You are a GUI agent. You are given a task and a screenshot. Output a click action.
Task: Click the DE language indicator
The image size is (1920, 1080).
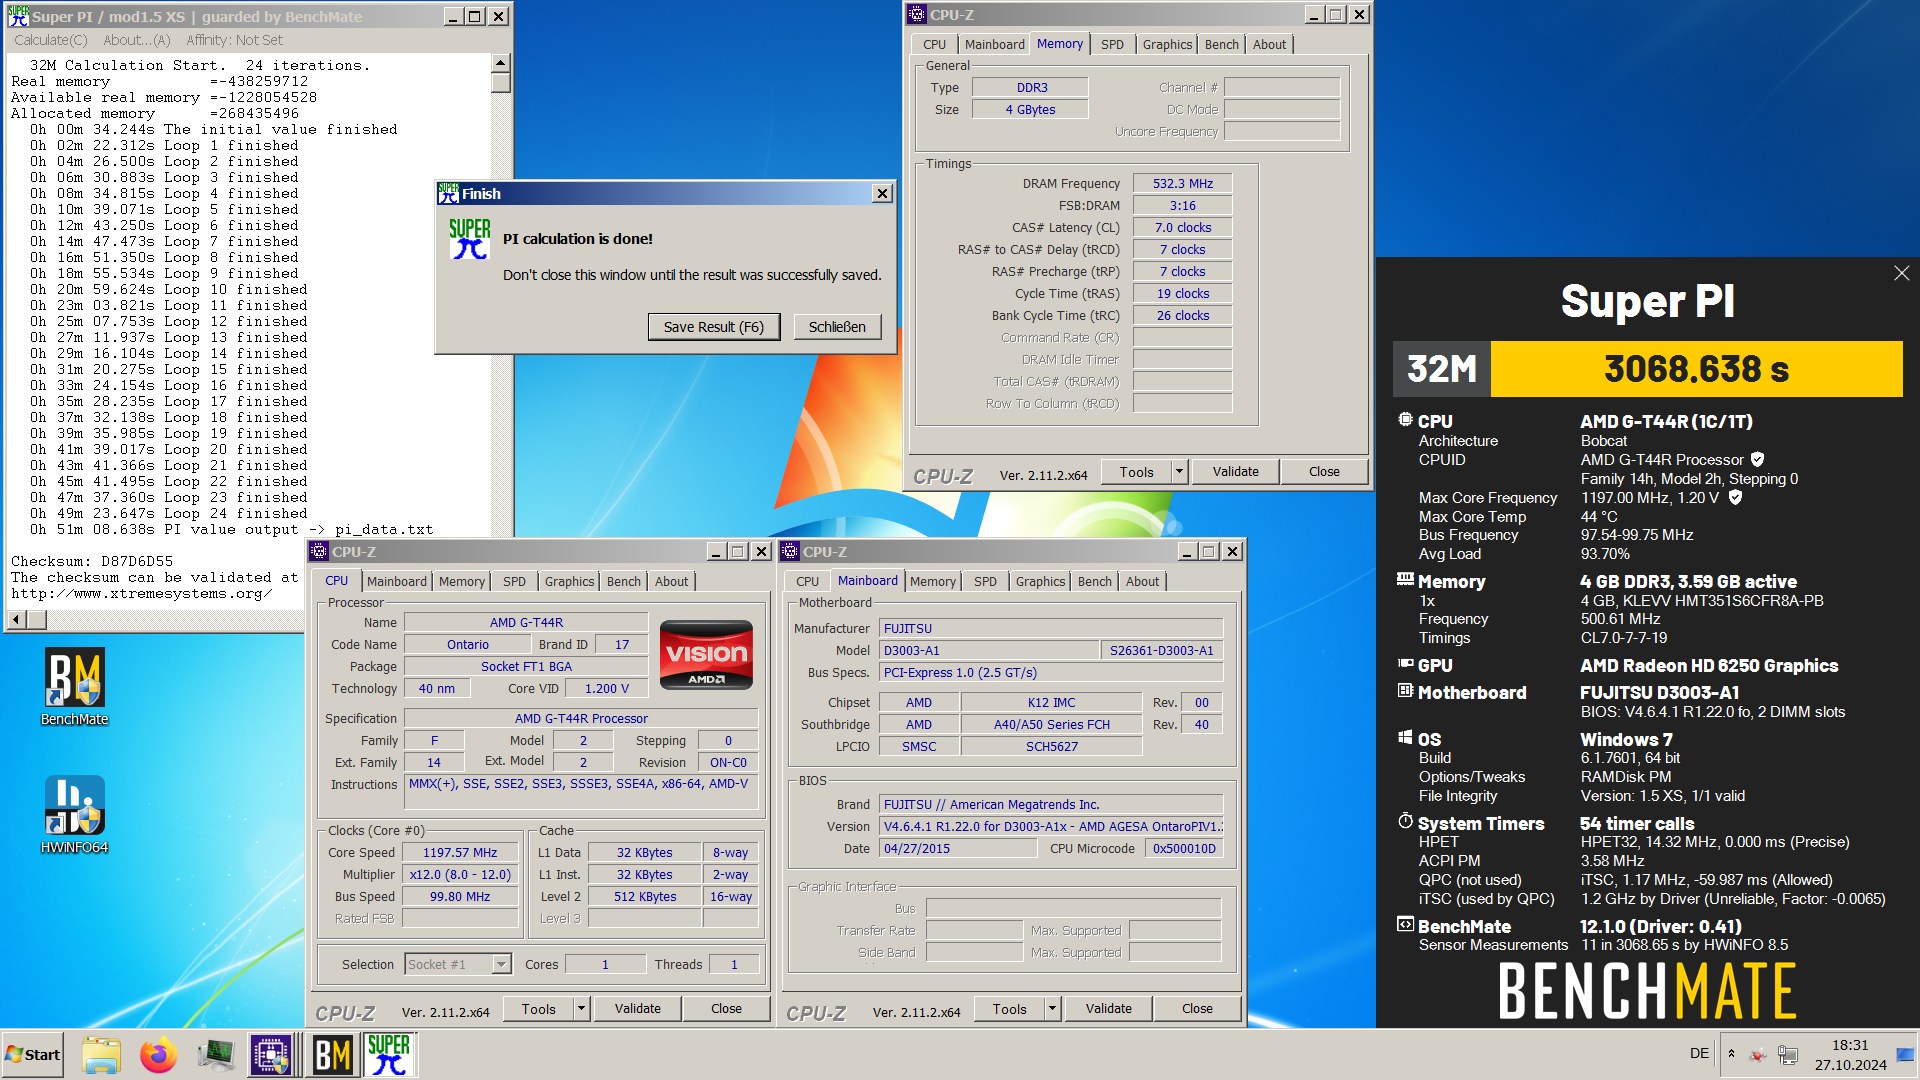(x=1699, y=1054)
